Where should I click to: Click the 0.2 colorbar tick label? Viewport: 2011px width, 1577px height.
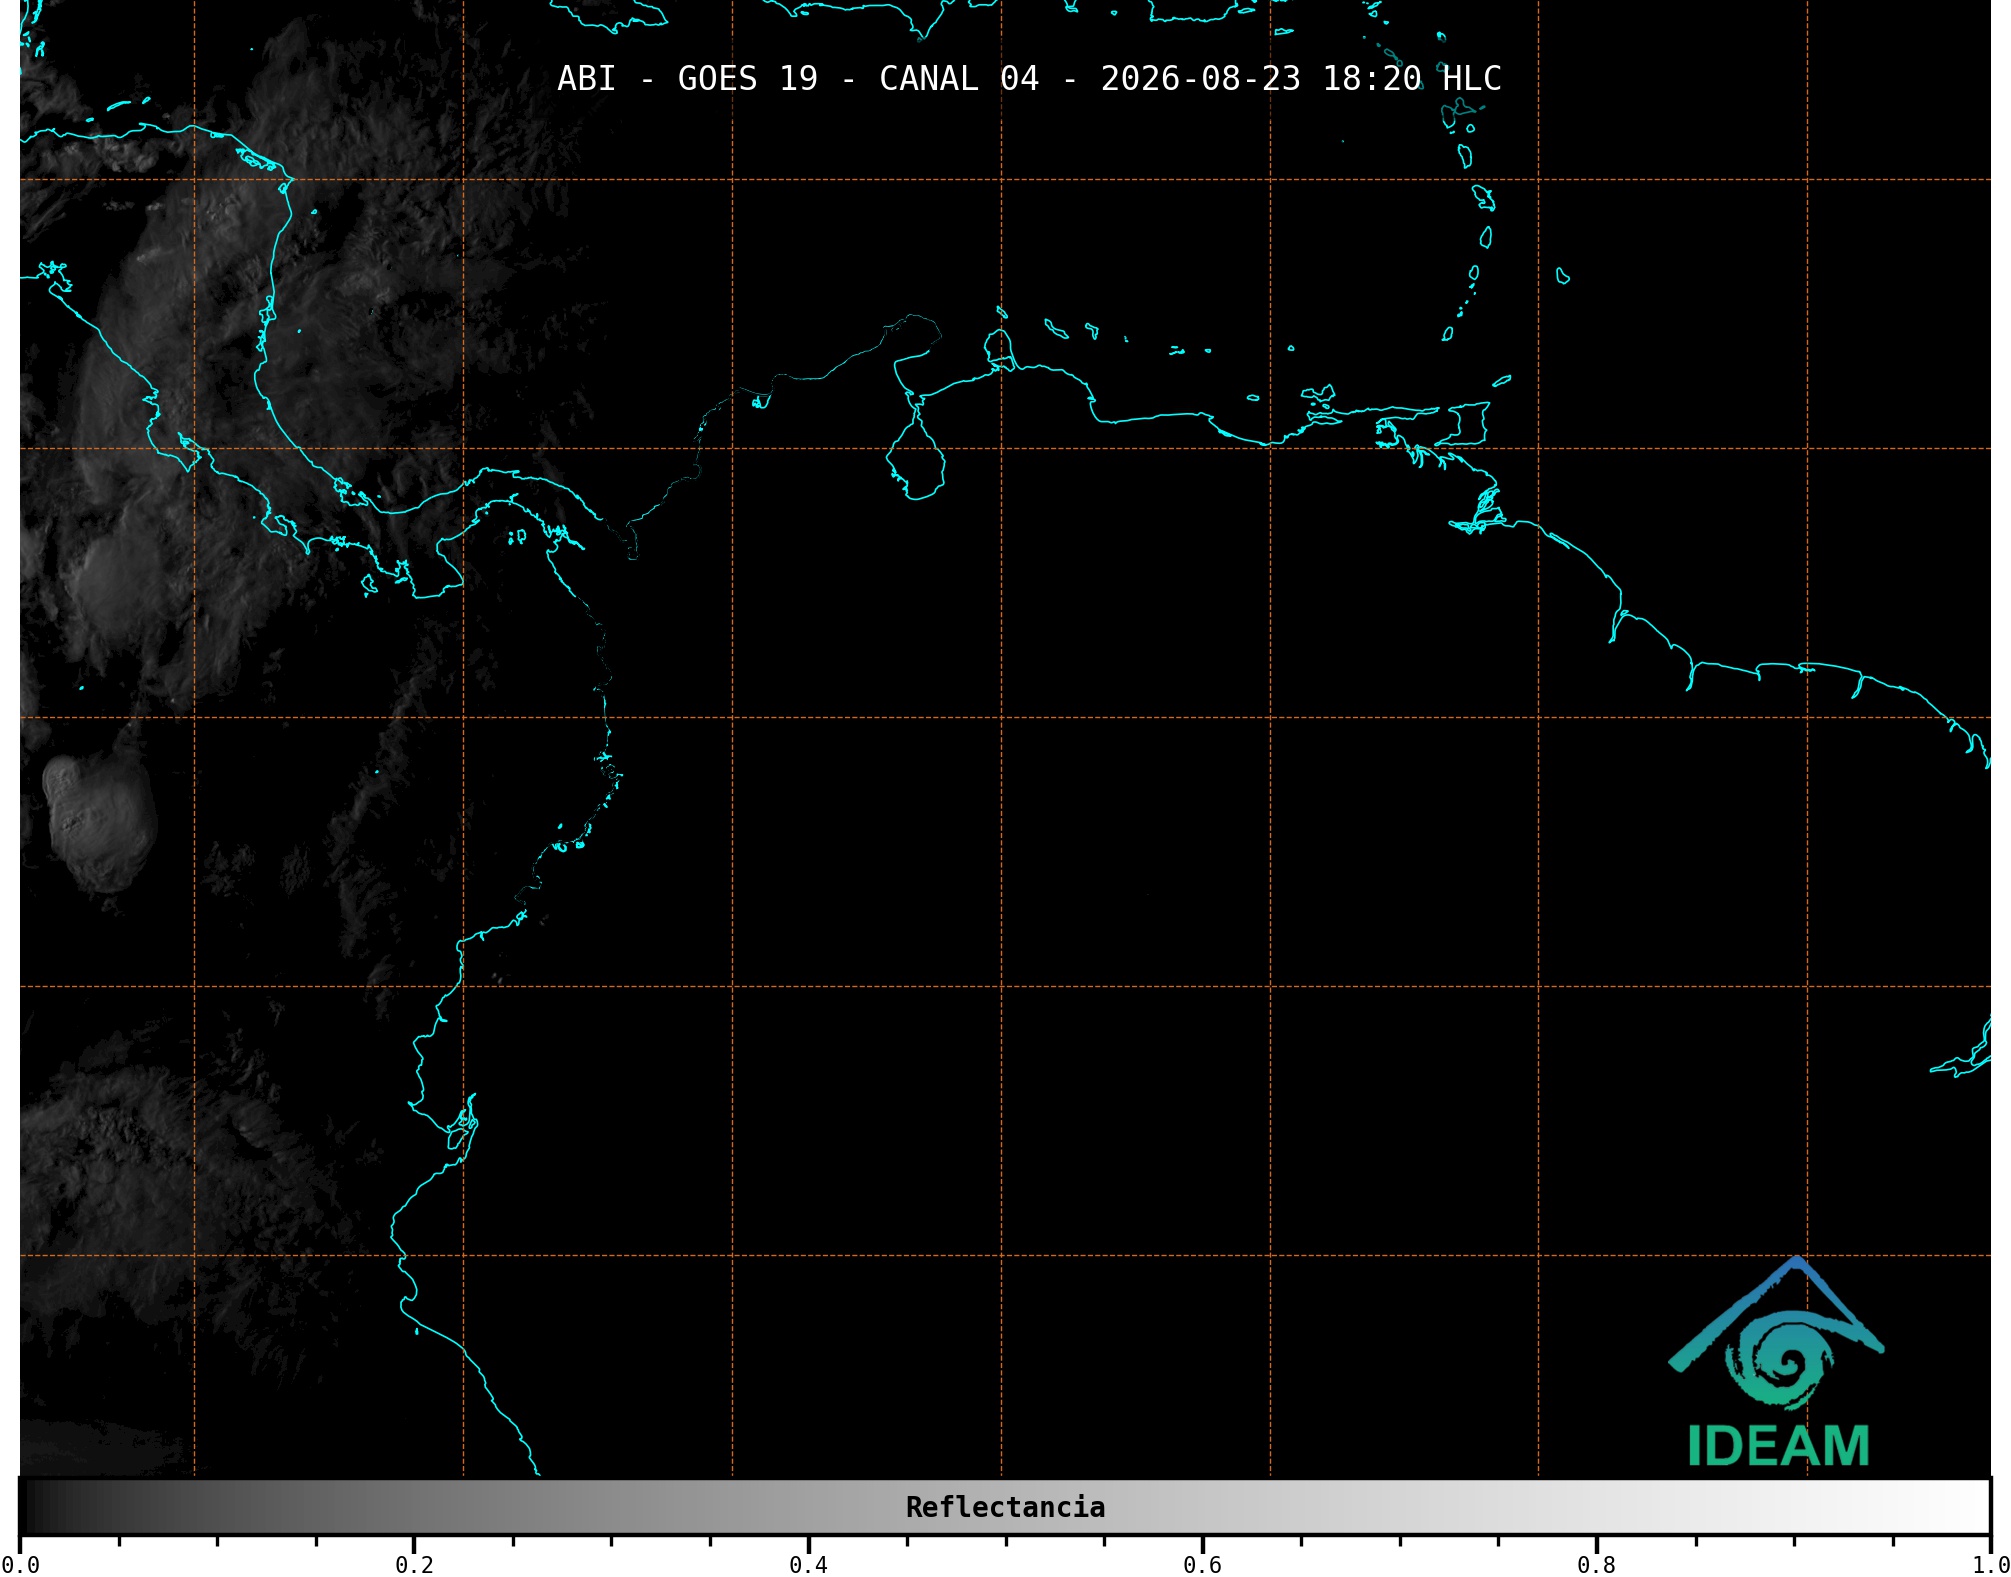[x=414, y=1565]
